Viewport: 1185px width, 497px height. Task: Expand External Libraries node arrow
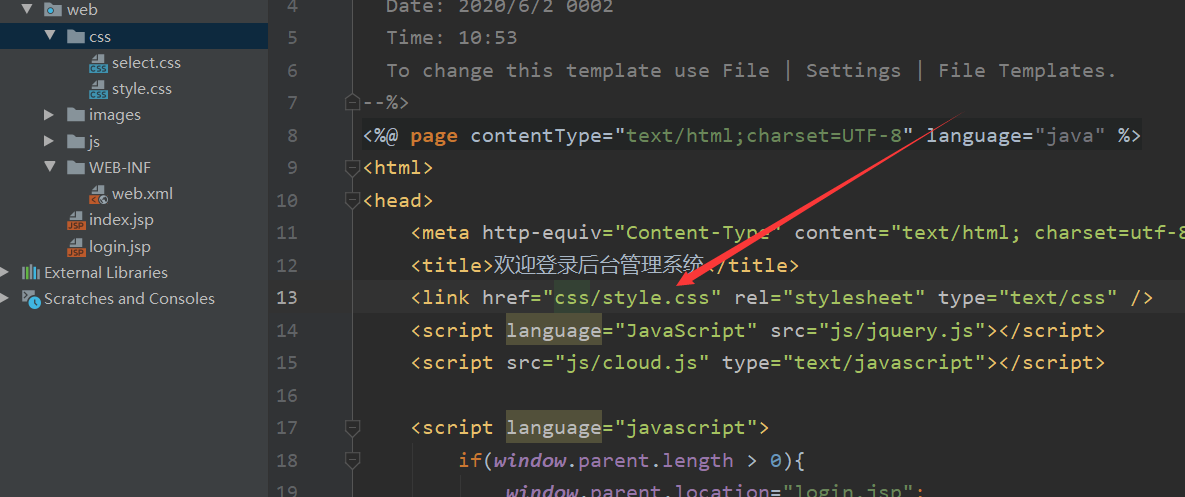(x=6, y=272)
